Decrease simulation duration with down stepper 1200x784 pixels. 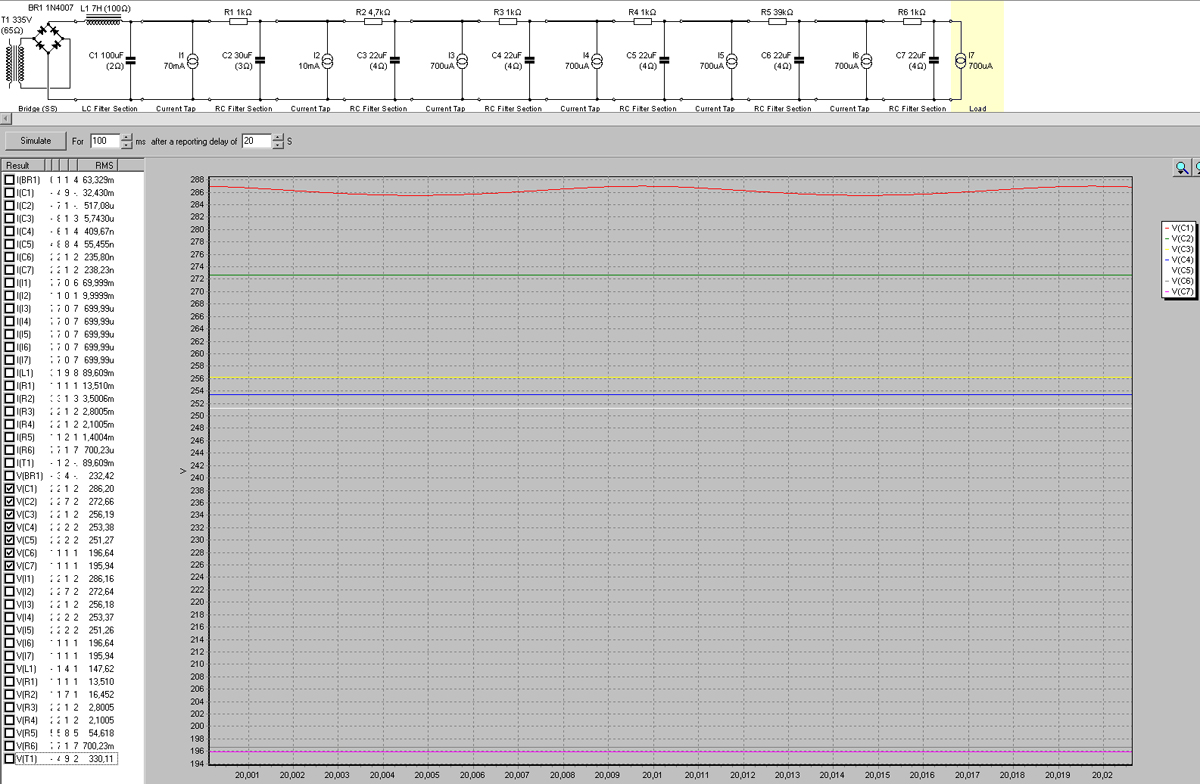coord(126,145)
